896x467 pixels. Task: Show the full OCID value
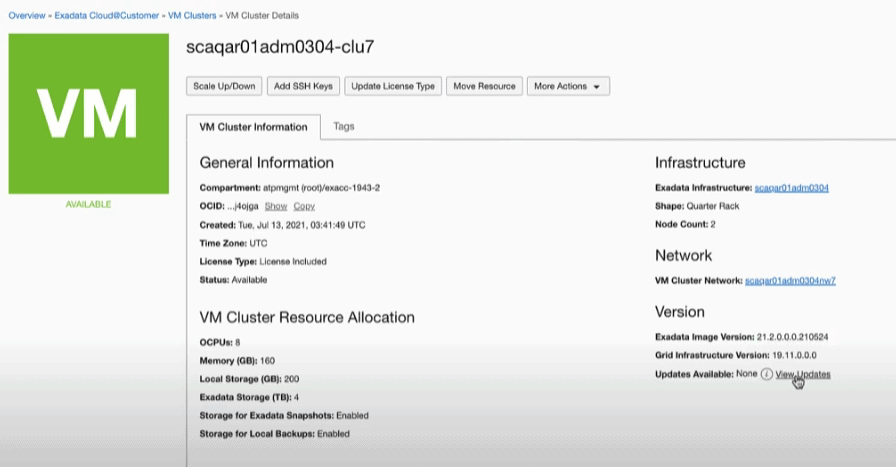[275, 206]
